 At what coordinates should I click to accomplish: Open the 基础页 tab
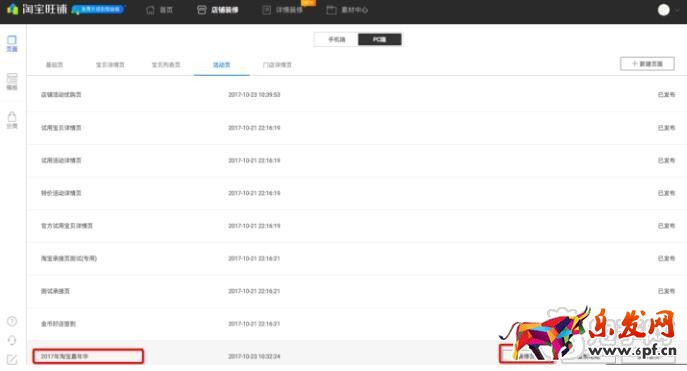pyautogui.click(x=54, y=65)
